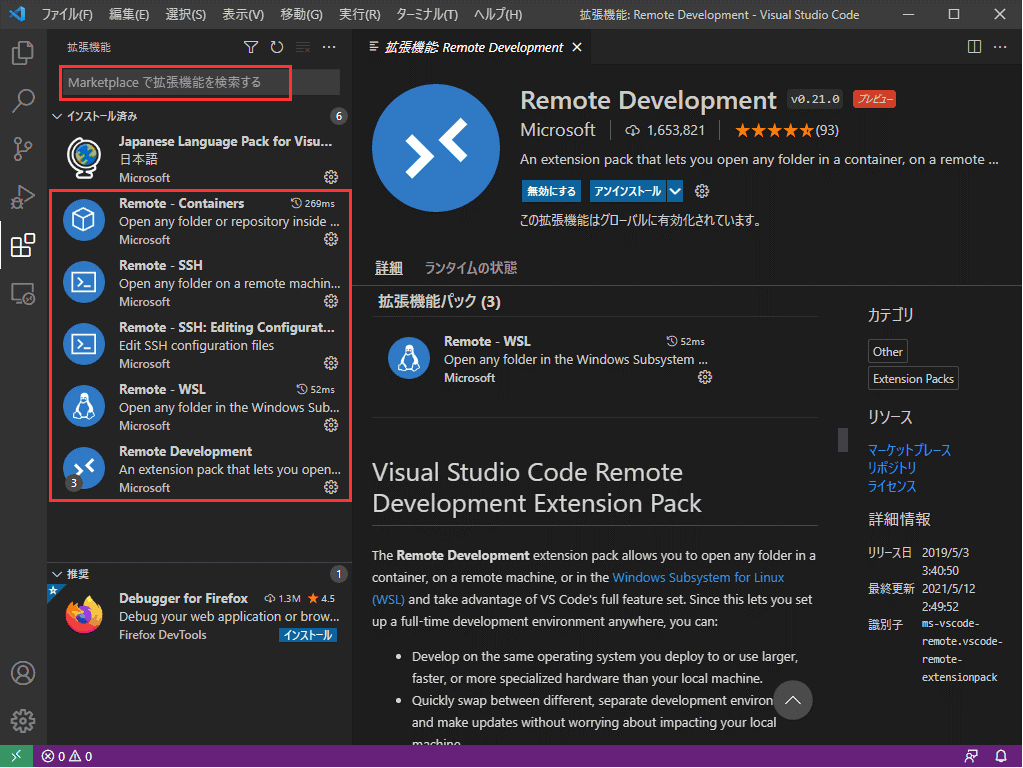Screen dimensions: 1023x768
Task: Refresh the extensions list
Action: [x=277, y=47]
